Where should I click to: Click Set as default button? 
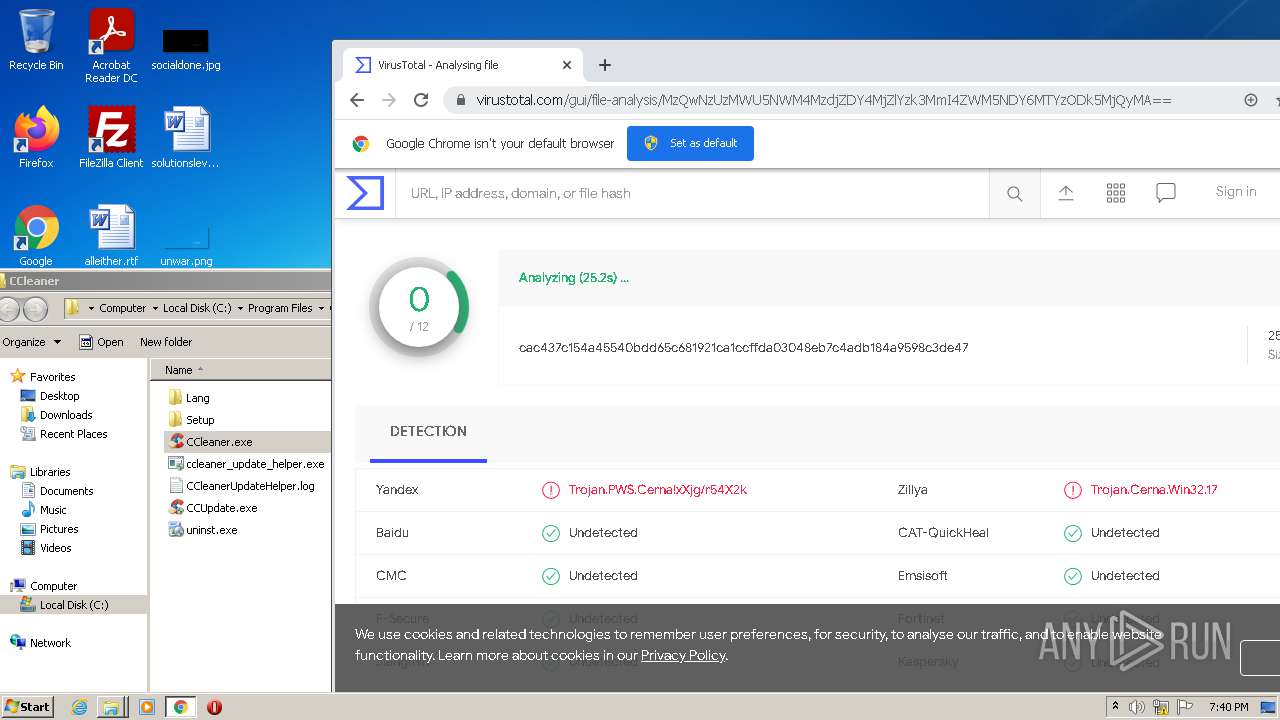click(690, 143)
